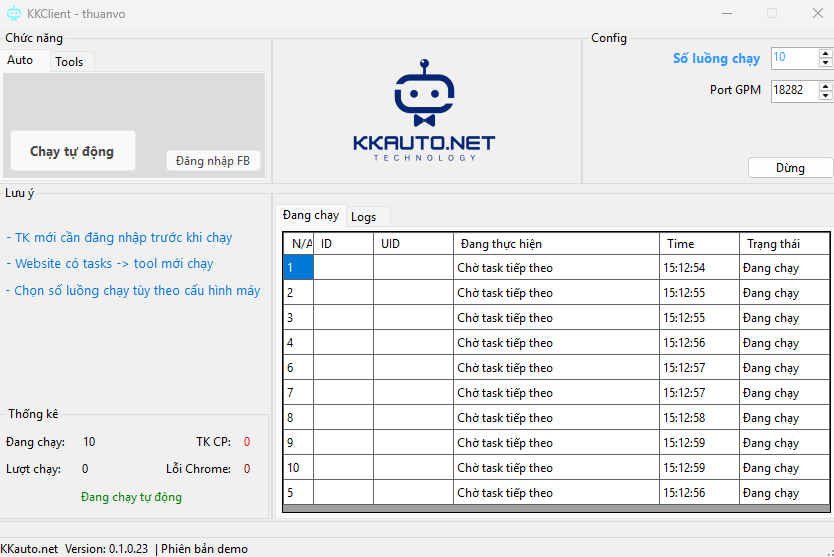Click Đang chạy status in row 5

(785, 493)
